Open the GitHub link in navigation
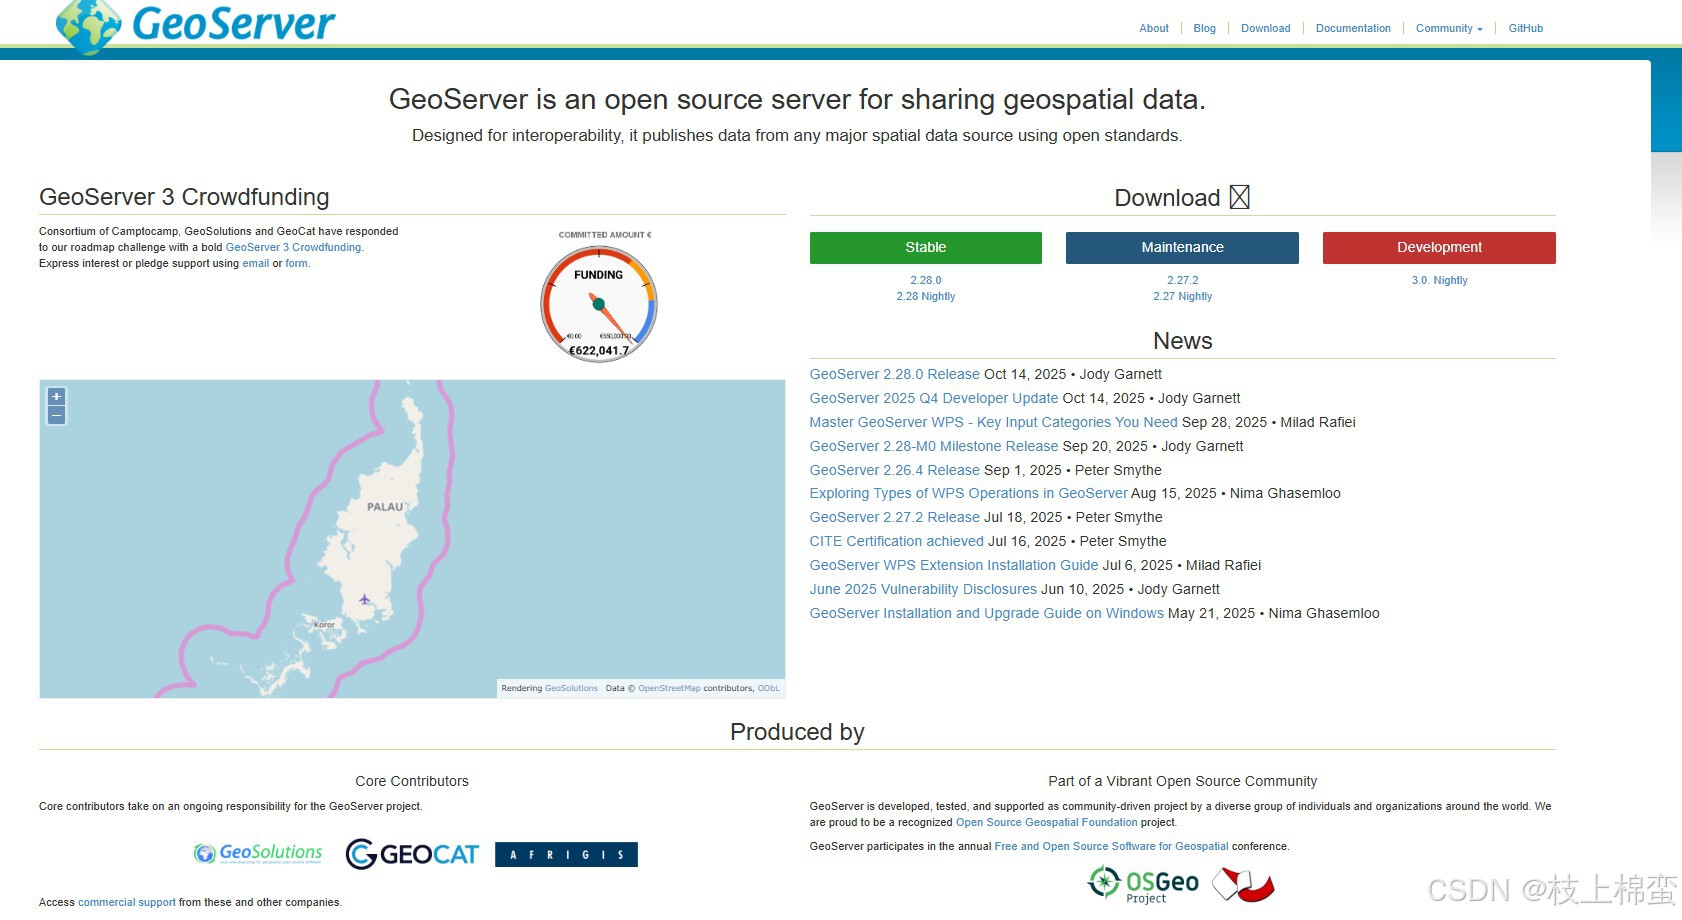This screenshot has width=1682, height=920. coord(1526,28)
